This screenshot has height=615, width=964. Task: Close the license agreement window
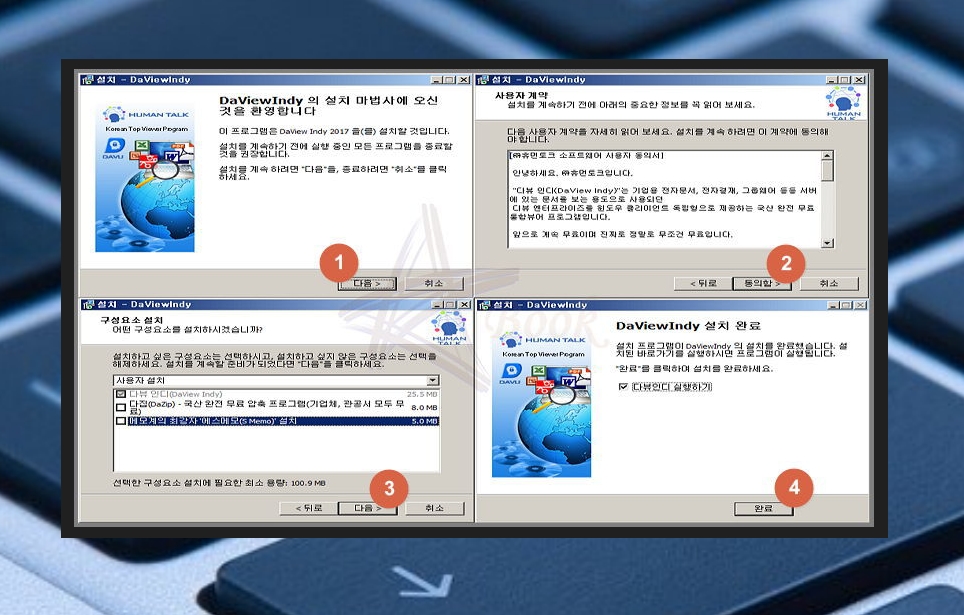point(859,80)
